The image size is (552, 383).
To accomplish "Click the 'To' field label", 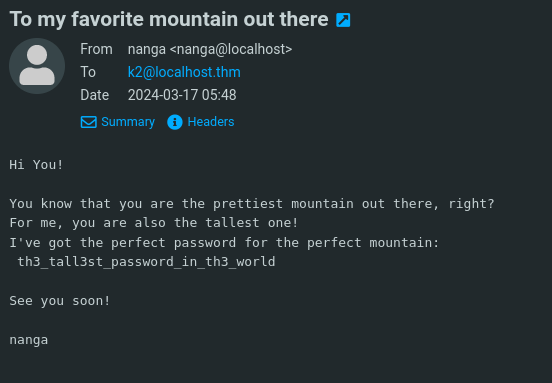I will coord(88,72).
